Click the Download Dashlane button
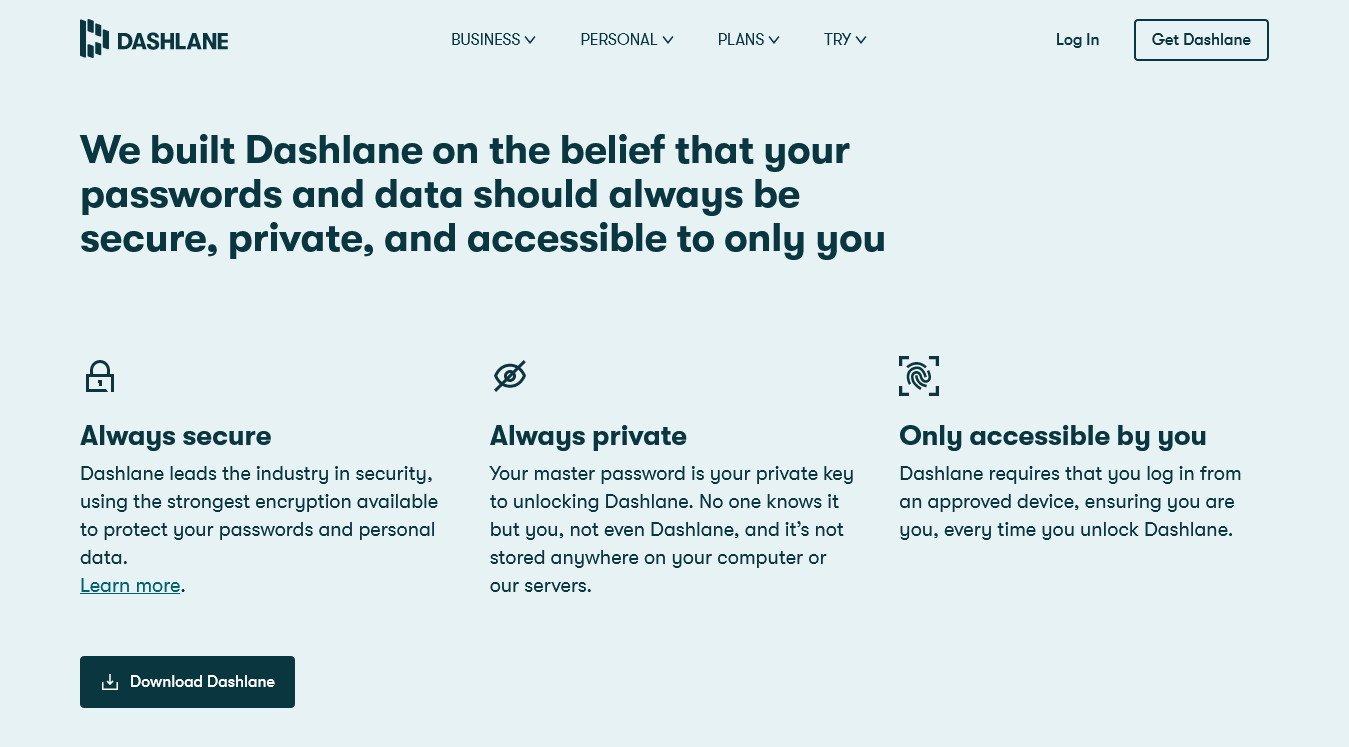The width and height of the screenshot is (1349, 747). [x=187, y=681]
